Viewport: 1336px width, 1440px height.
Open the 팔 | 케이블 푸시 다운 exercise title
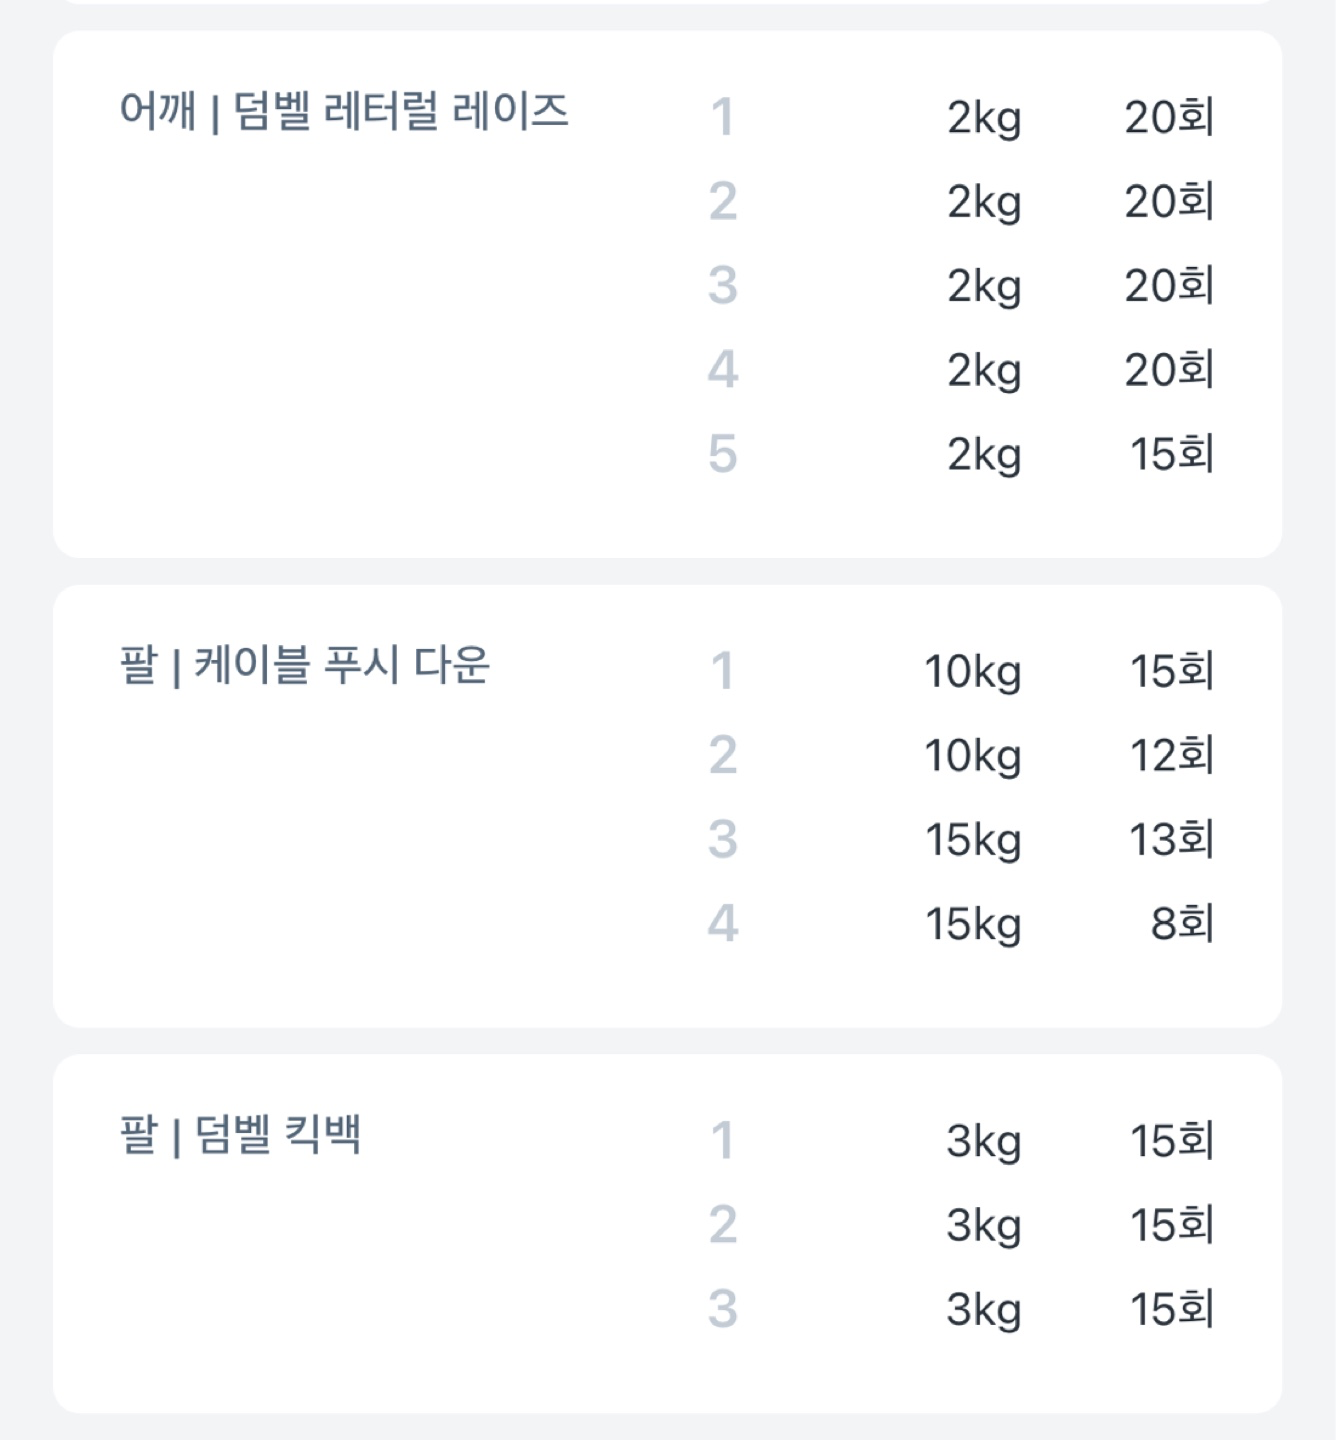coord(304,665)
